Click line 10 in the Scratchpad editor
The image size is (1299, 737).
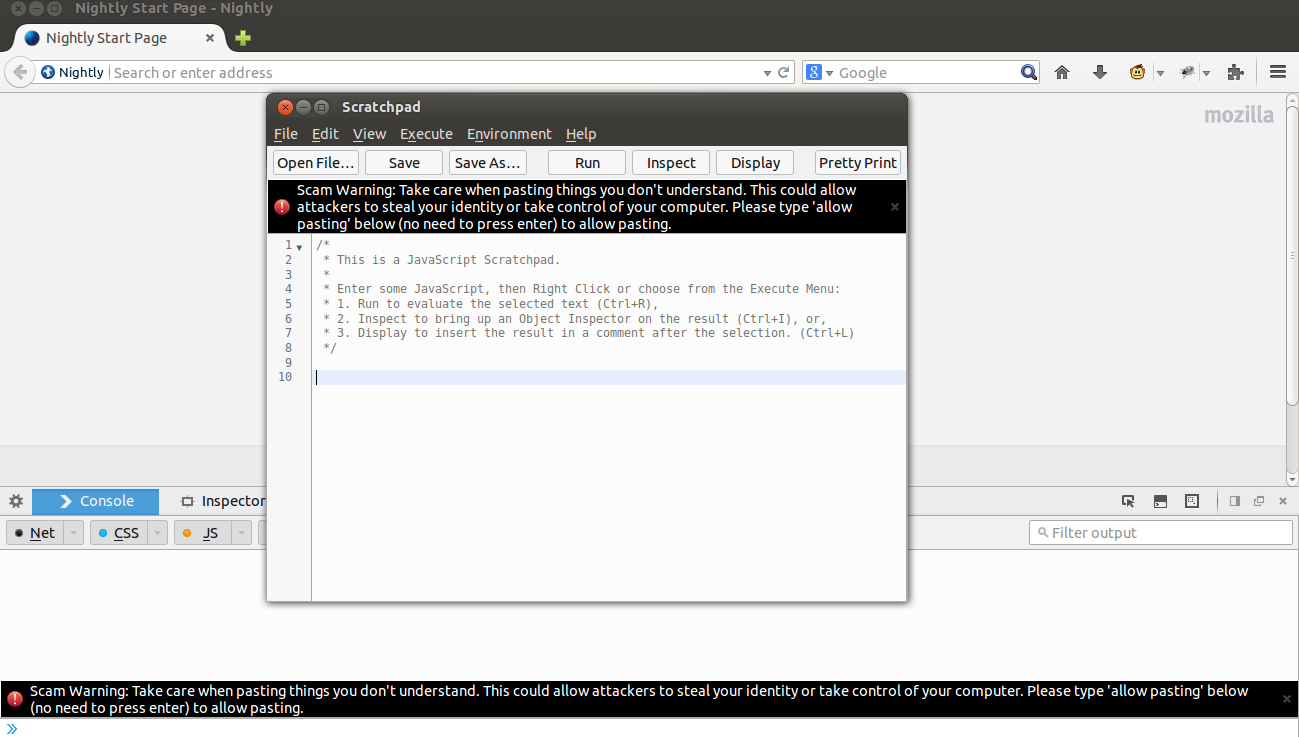[609, 377]
